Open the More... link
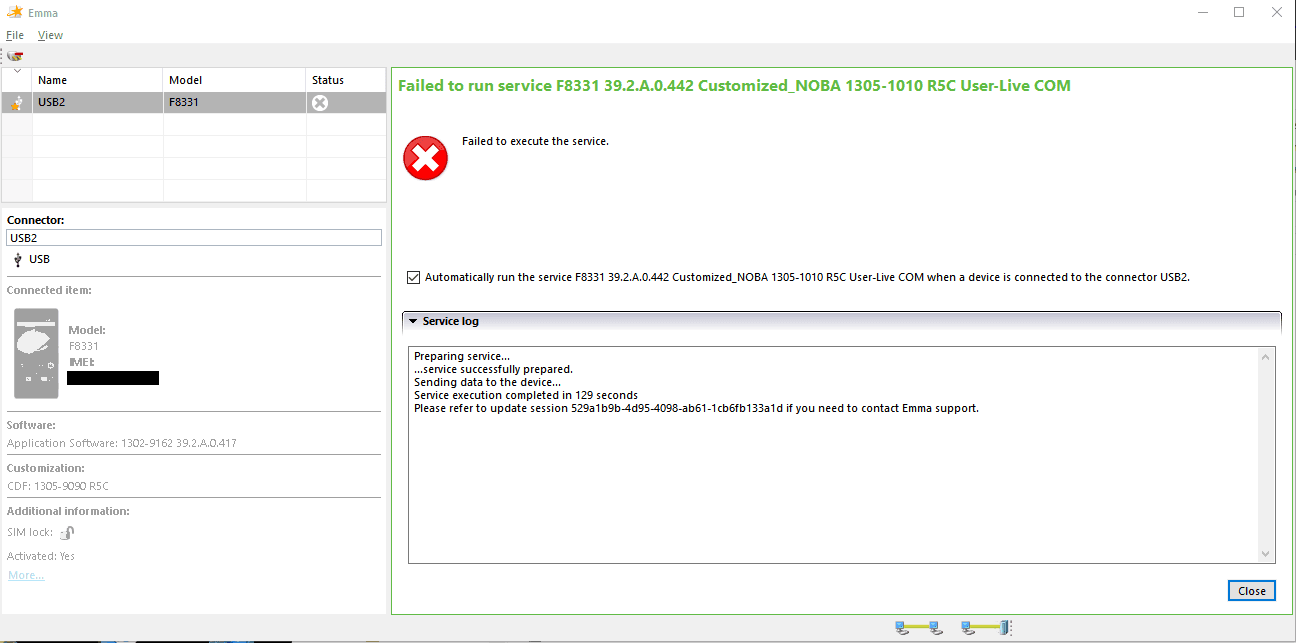Viewport: 1296px width, 643px height. point(26,575)
